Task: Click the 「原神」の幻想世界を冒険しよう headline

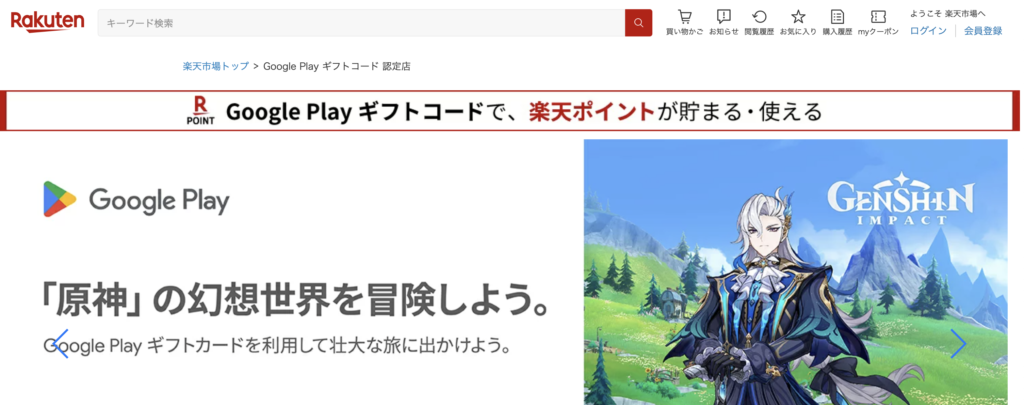Action: click(295, 297)
